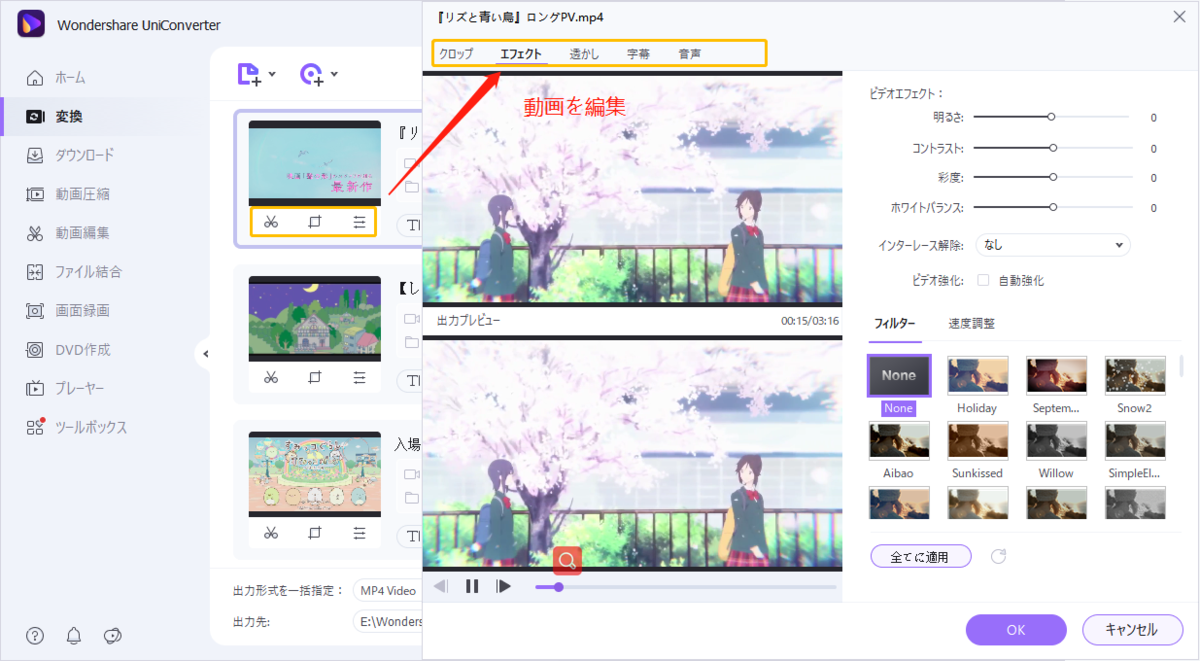Step to previous frame
Viewport: 1200px width, 661px height.
tap(441, 586)
